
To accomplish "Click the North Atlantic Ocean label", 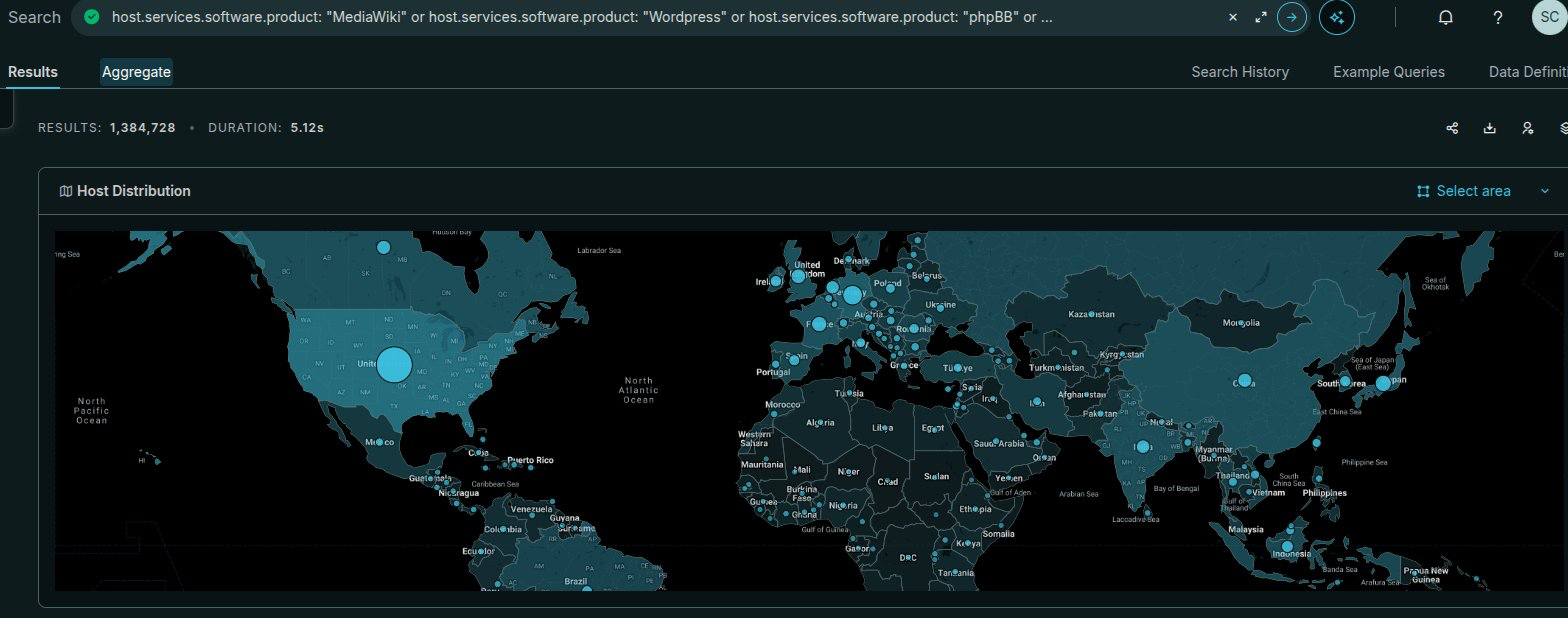I will pyautogui.click(x=638, y=390).
